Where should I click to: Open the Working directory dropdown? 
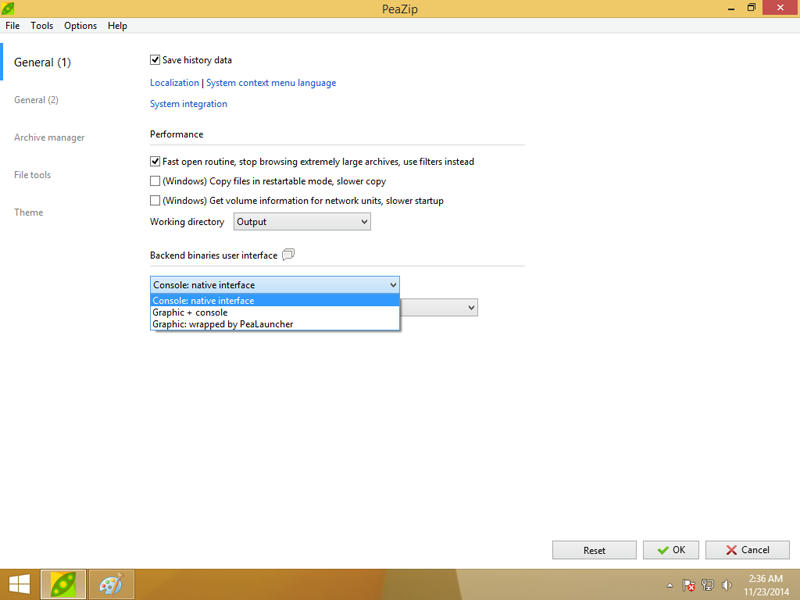pos(302,222)
